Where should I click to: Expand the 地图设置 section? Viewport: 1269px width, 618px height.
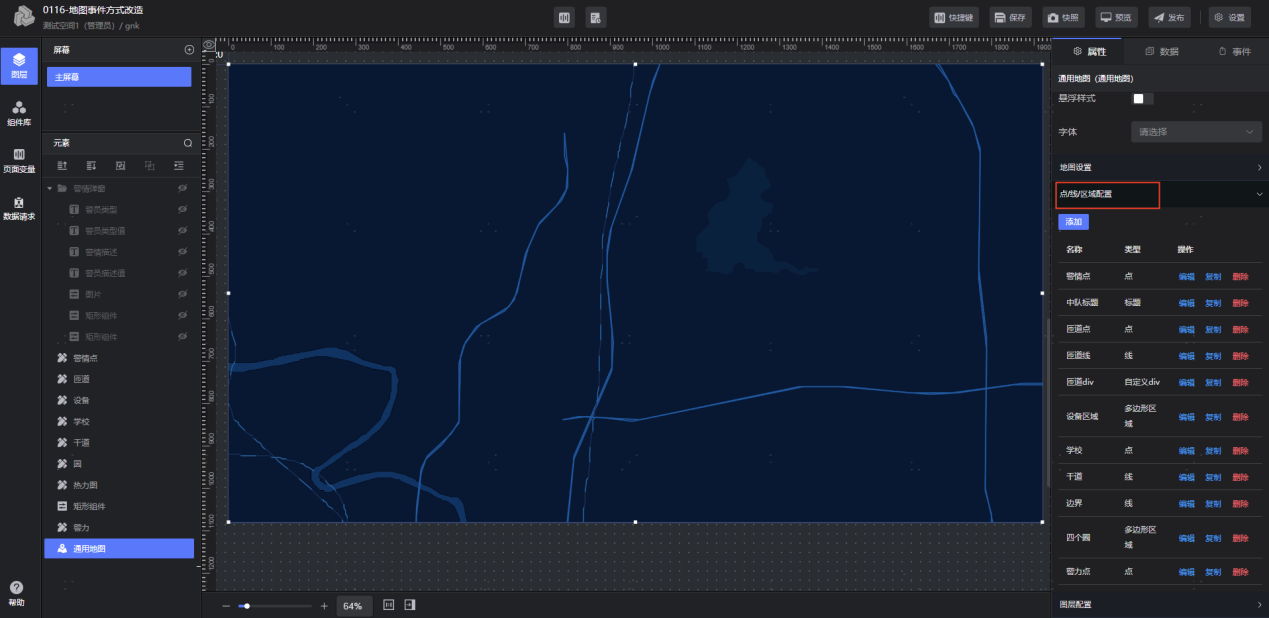tap(1160, 167)
